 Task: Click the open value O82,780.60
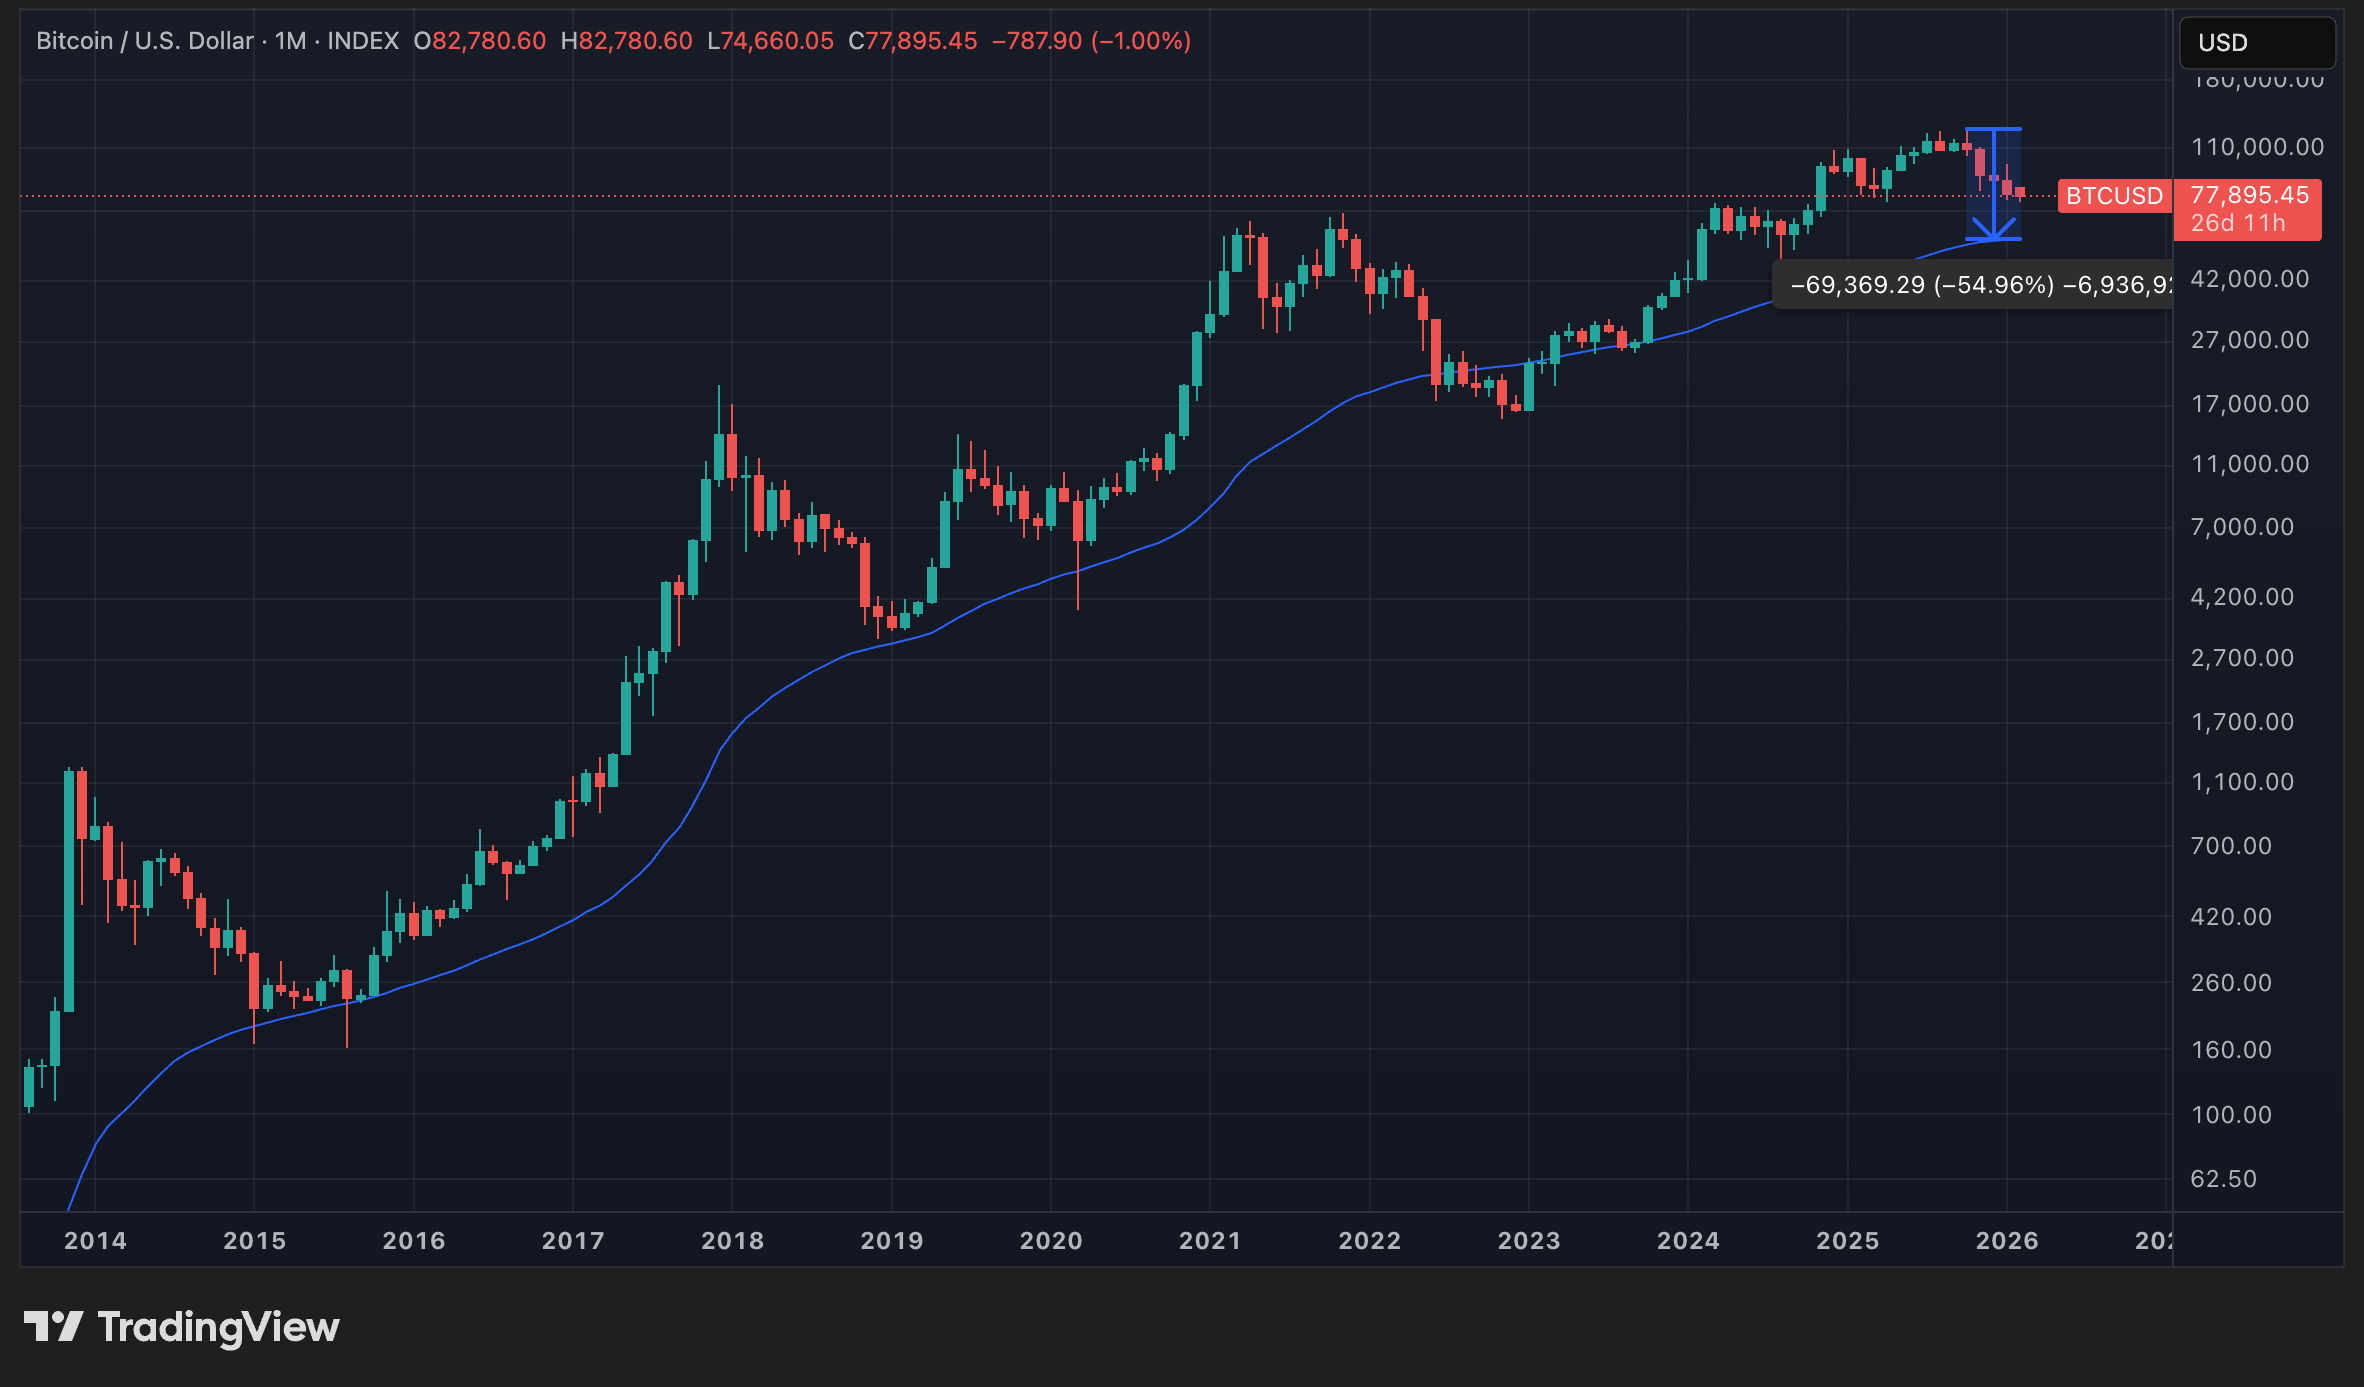point(480,41)
